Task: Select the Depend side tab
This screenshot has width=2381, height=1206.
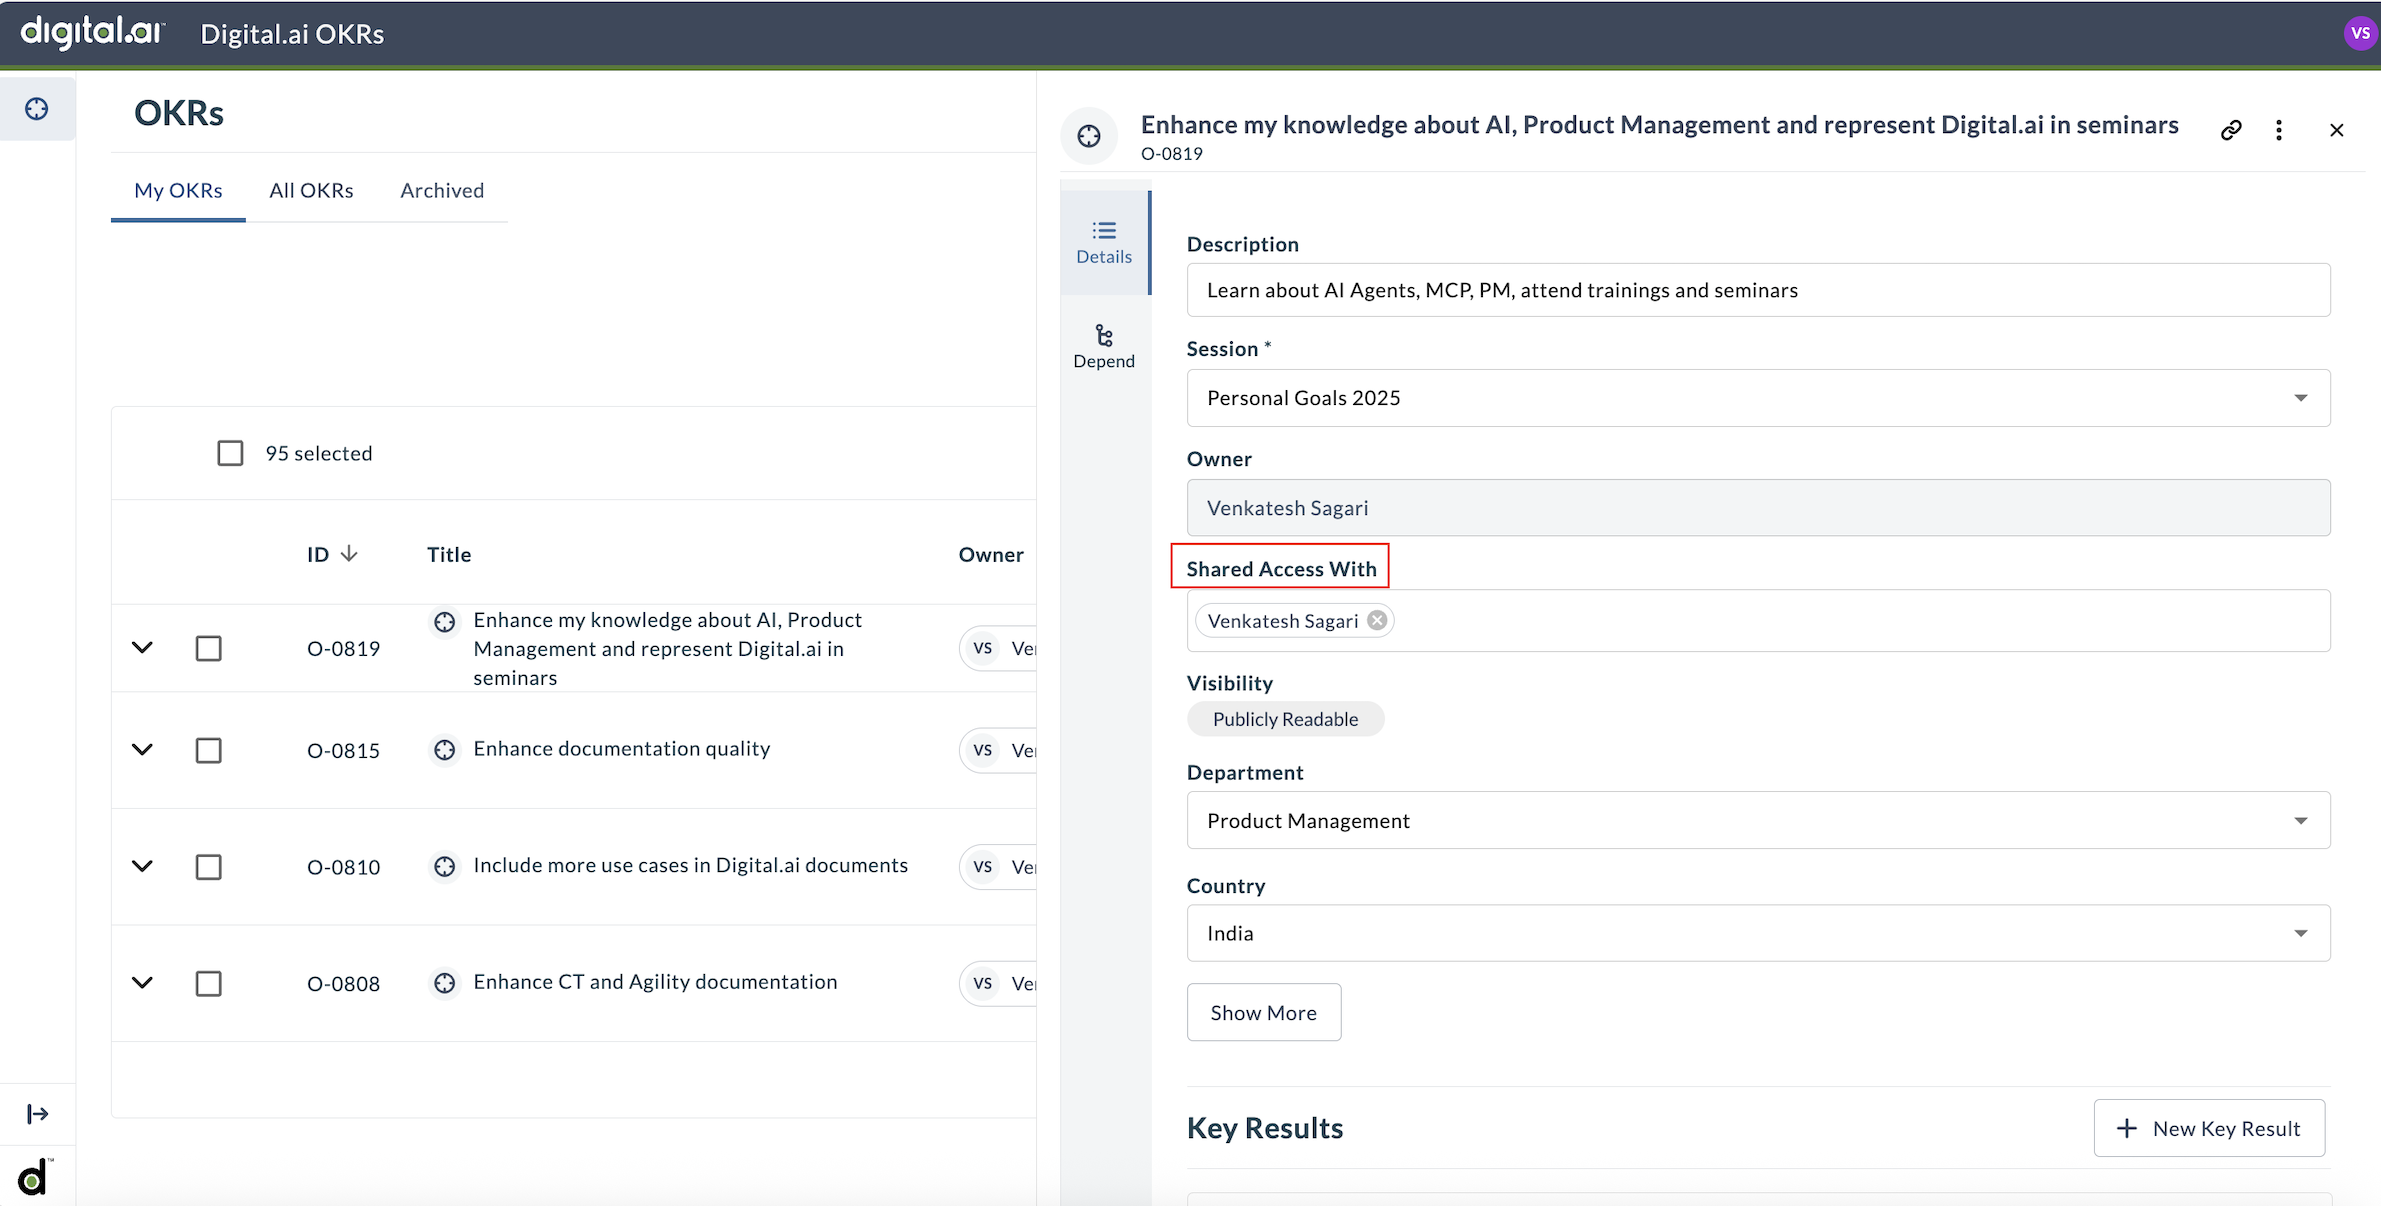Action: pyautogui.click(x=1104, y=347)
